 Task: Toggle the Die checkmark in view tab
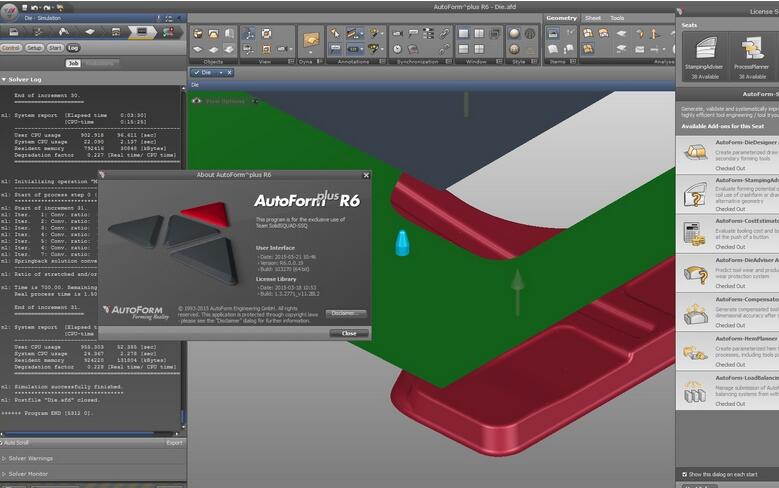pyautogui.click(x=197, y=73)
